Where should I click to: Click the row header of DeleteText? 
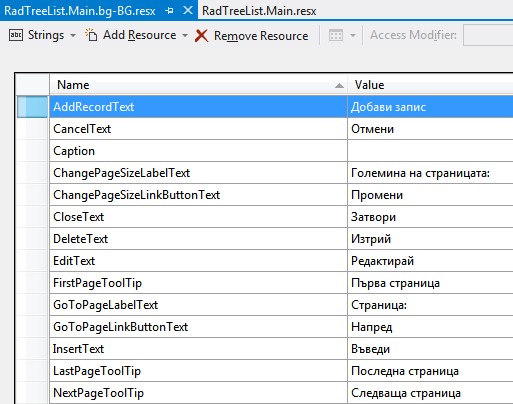coord(32,239)
